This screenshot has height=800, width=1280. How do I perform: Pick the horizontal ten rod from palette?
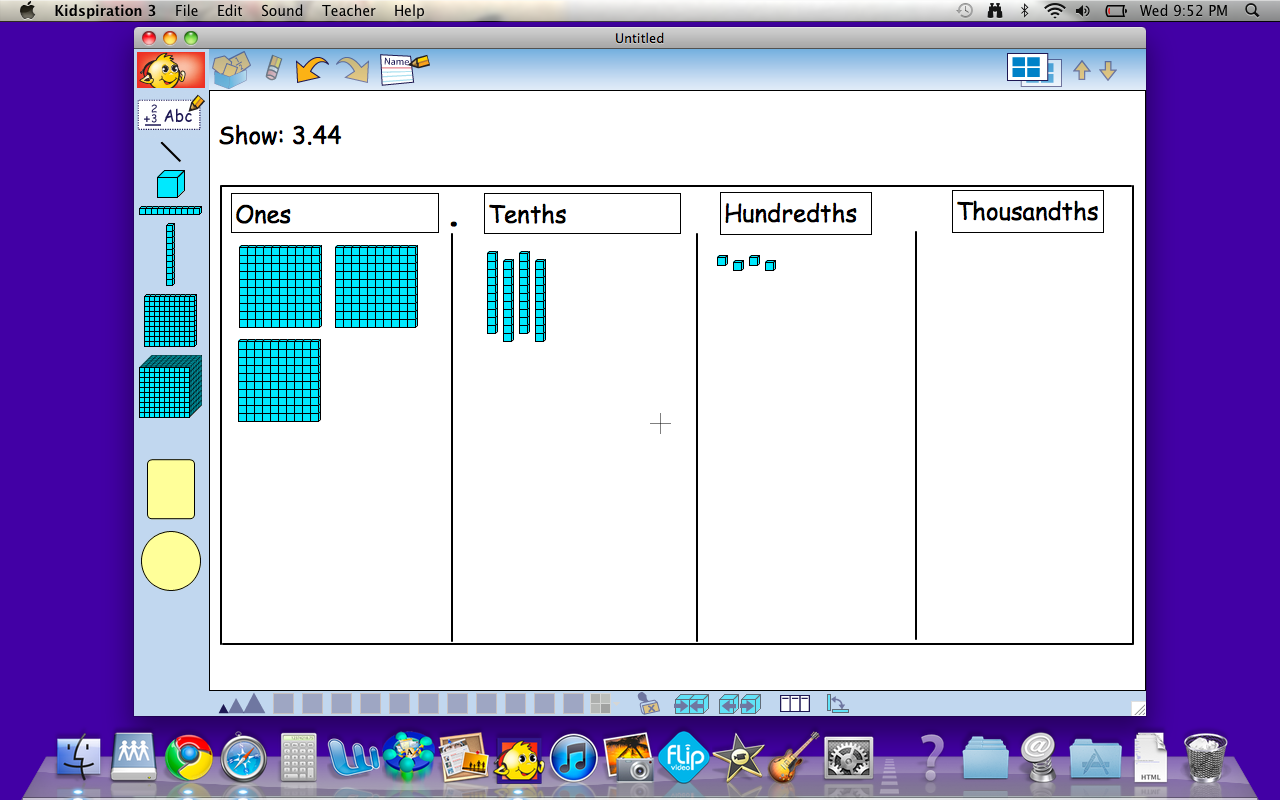[170, 211]
